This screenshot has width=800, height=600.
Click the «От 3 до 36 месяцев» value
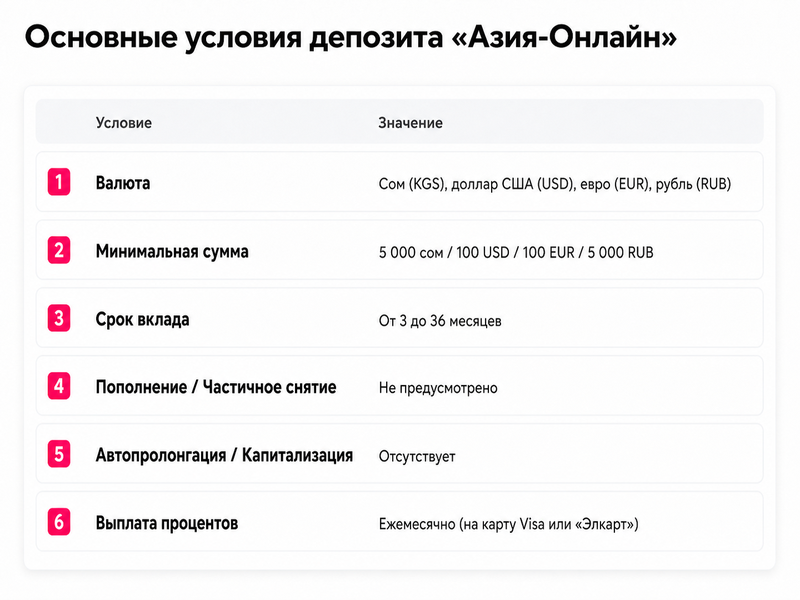click(440, 320)
